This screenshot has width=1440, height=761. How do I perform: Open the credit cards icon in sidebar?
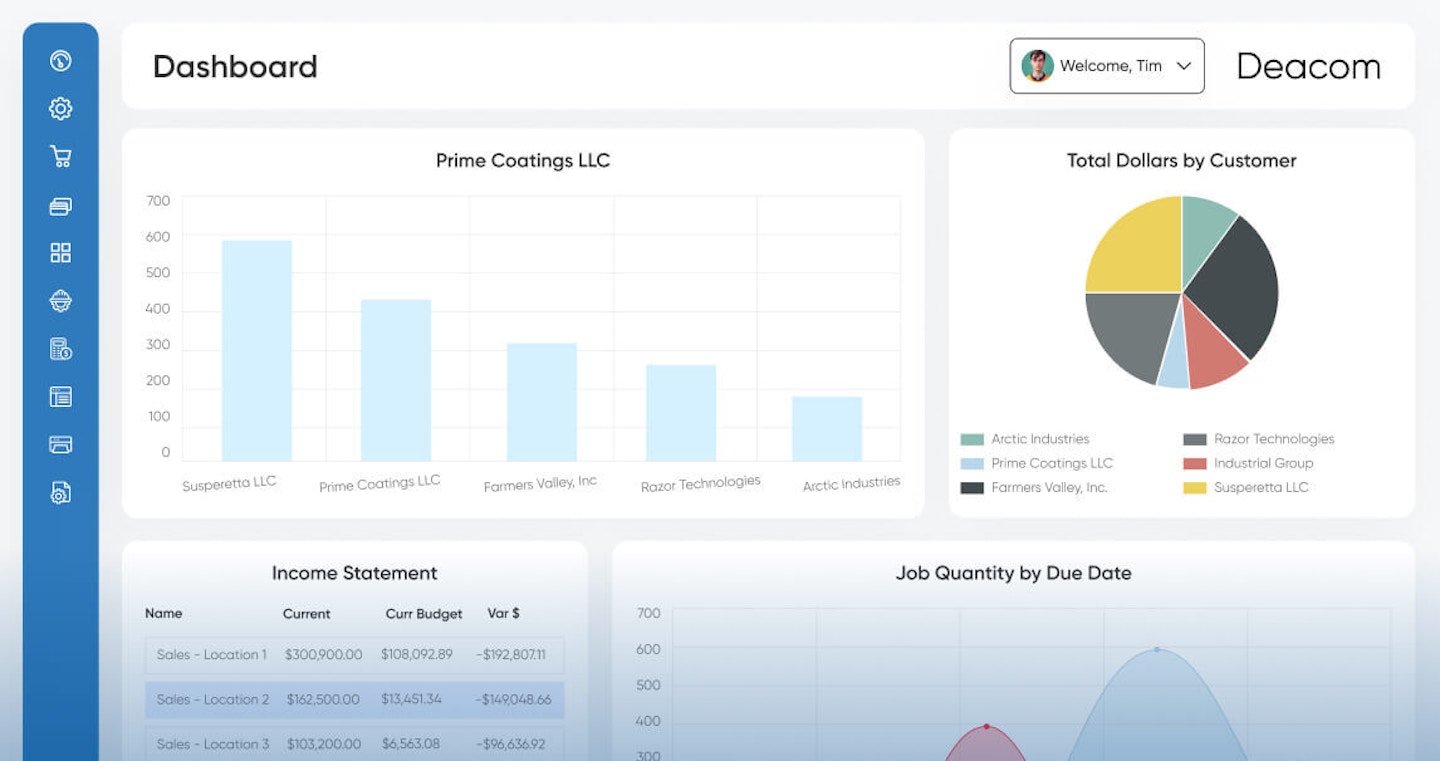(61, 206)
